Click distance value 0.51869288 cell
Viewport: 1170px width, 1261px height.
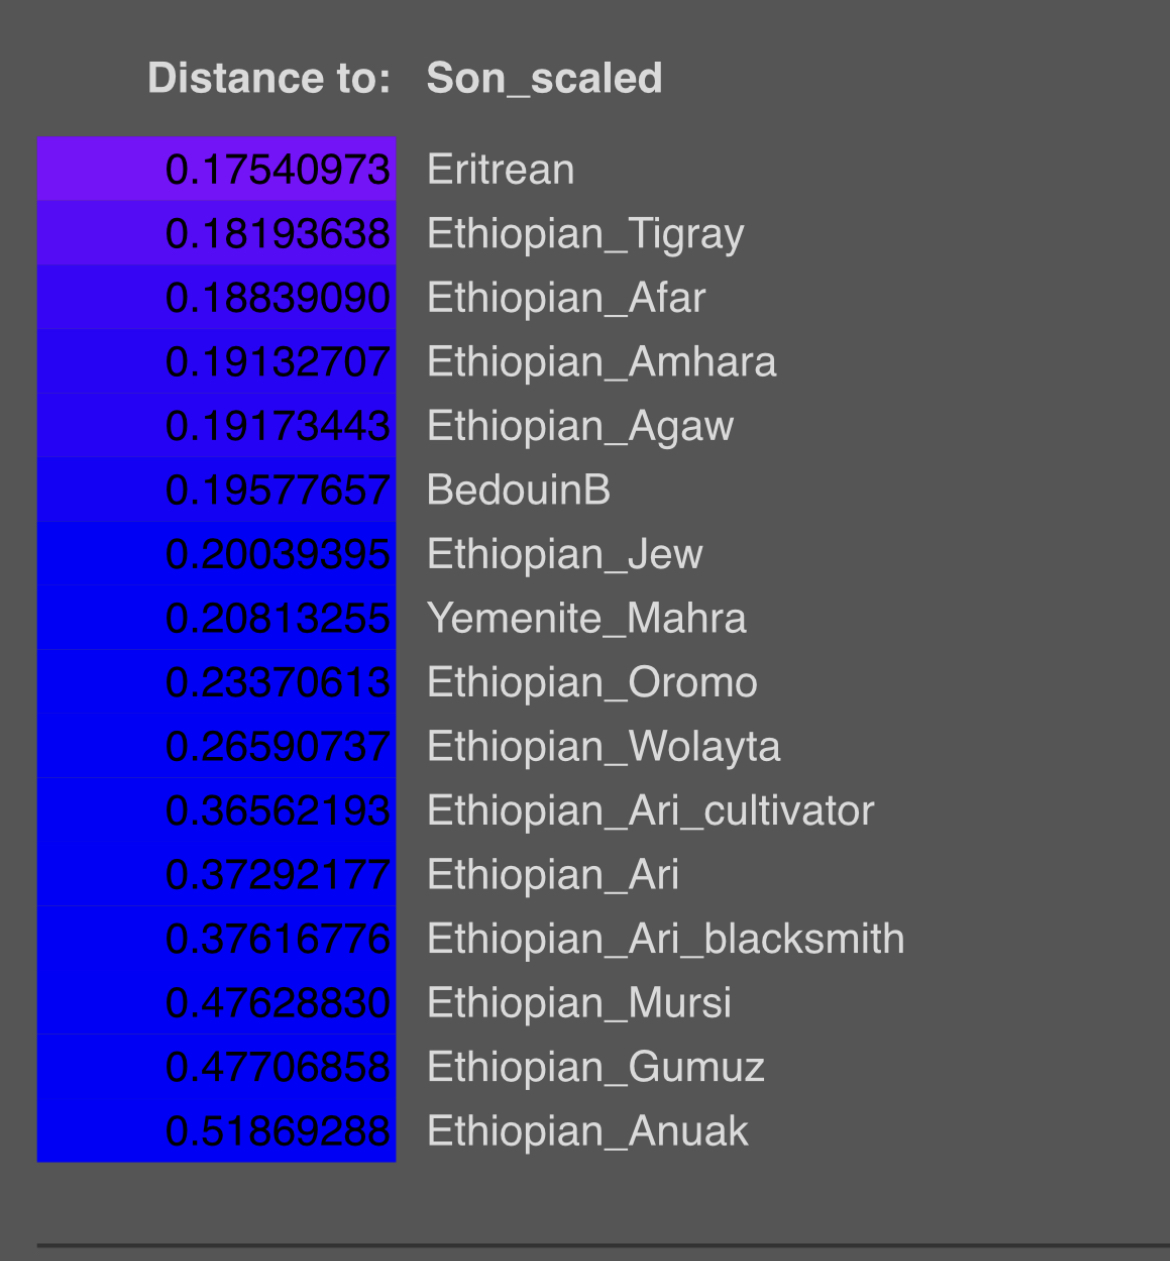(x=217, y=1131)
